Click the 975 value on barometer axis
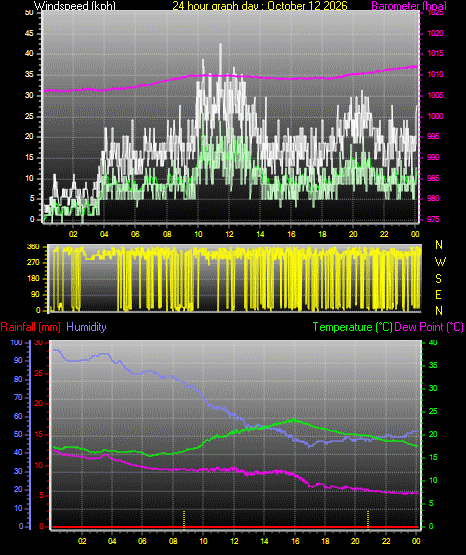 click(433, 219)
